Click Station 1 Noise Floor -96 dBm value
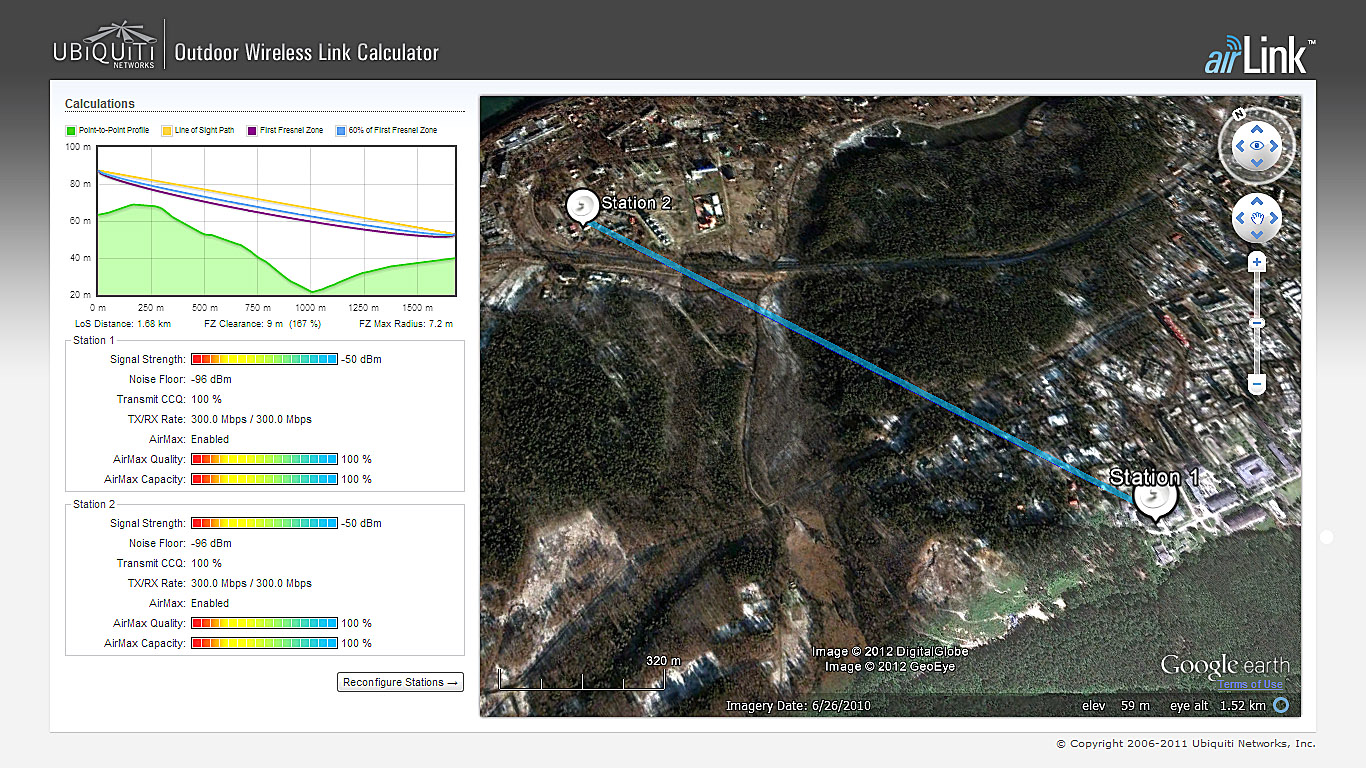 click(x=211, y=379)
